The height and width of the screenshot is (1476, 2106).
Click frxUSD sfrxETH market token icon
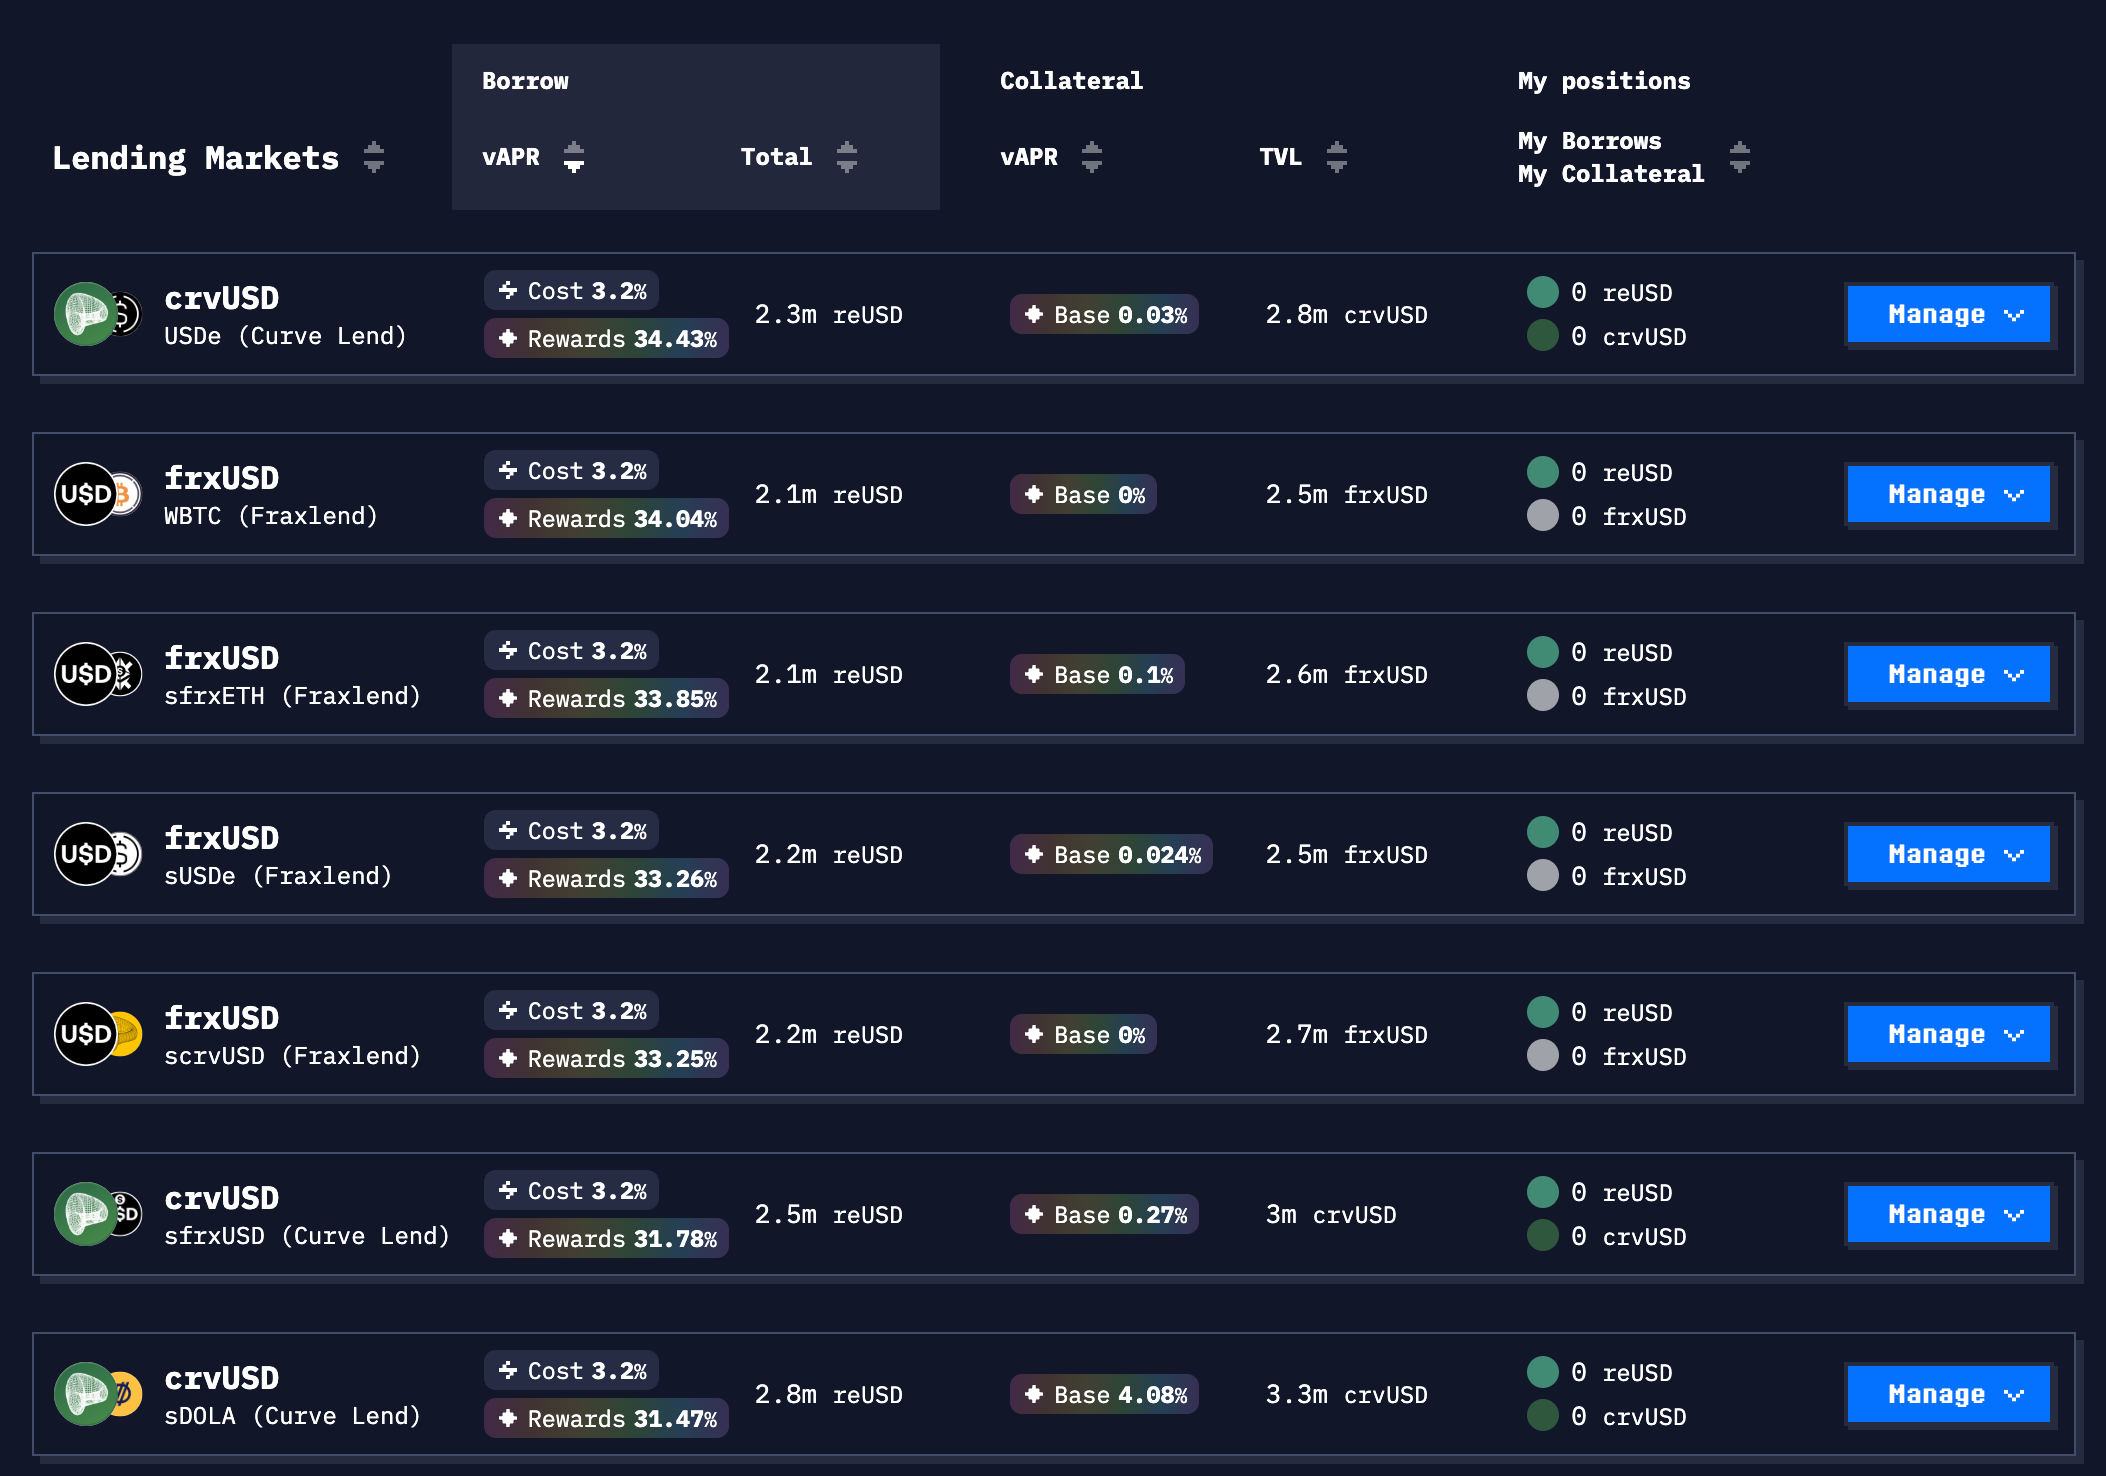[98, 674]
